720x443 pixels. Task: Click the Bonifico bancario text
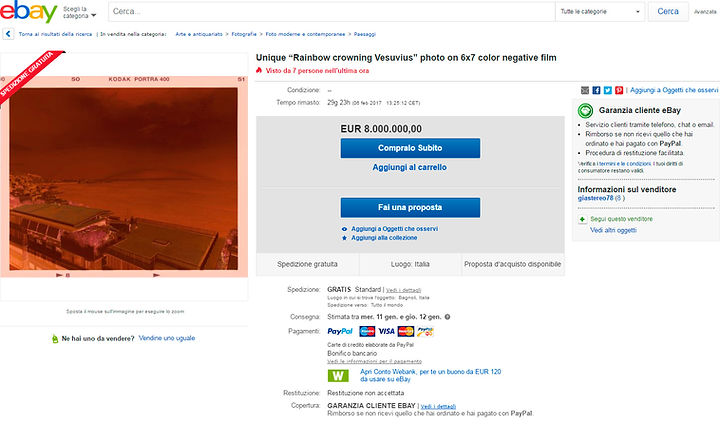tap(352, 353)
